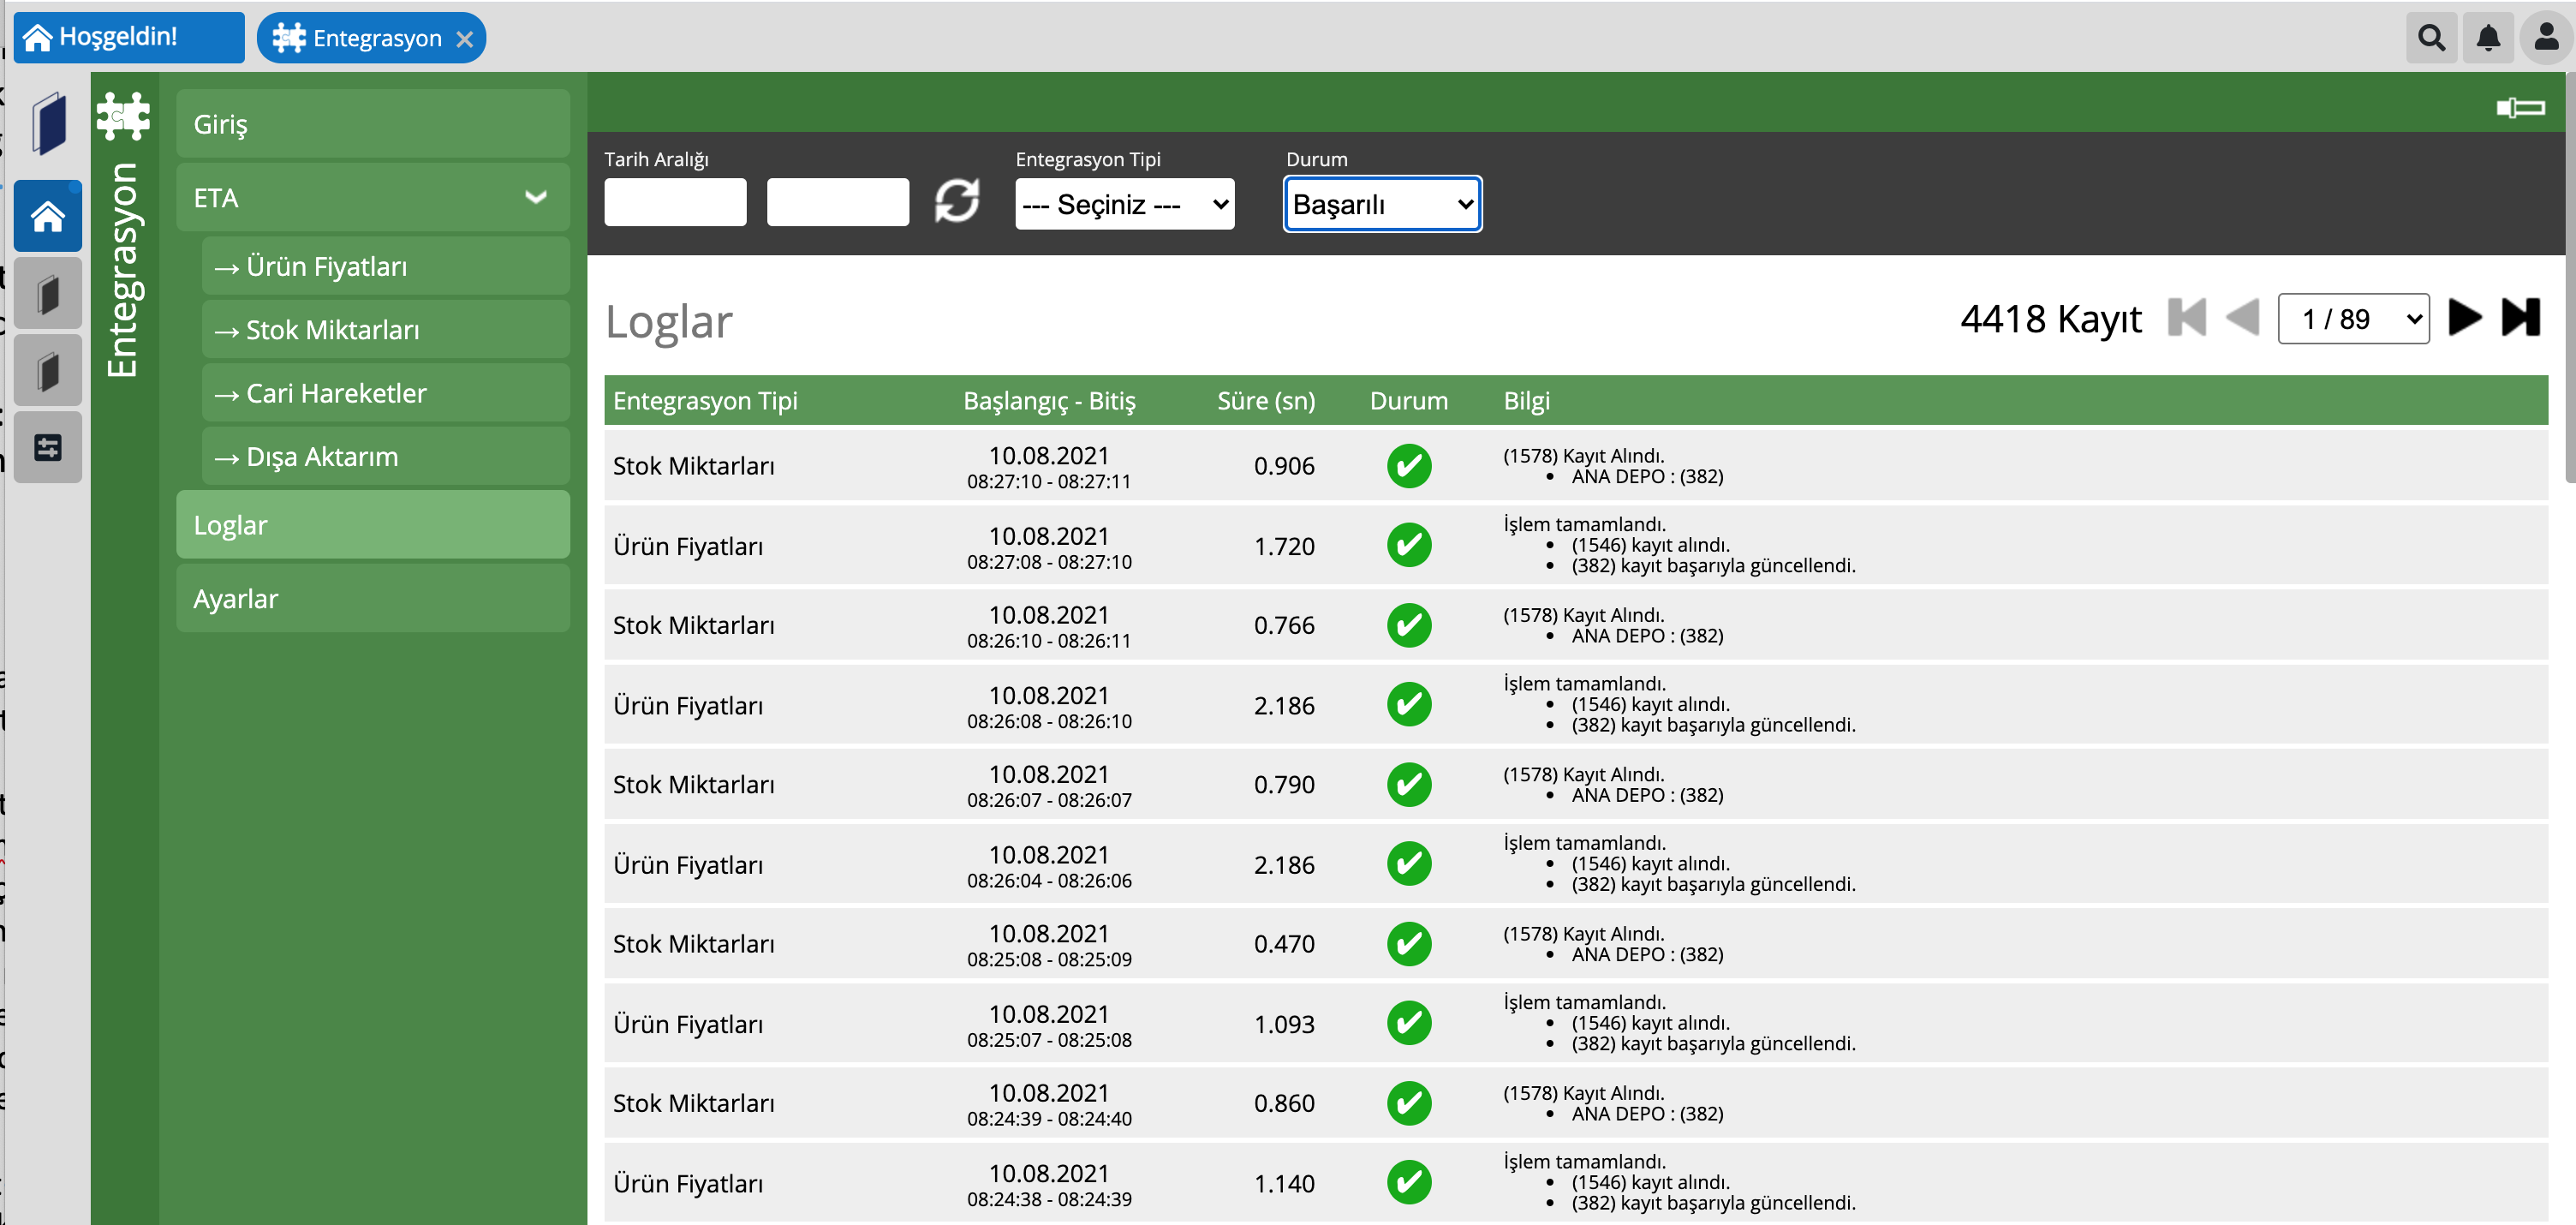Click the Loglar page heading

click(669, 322)
